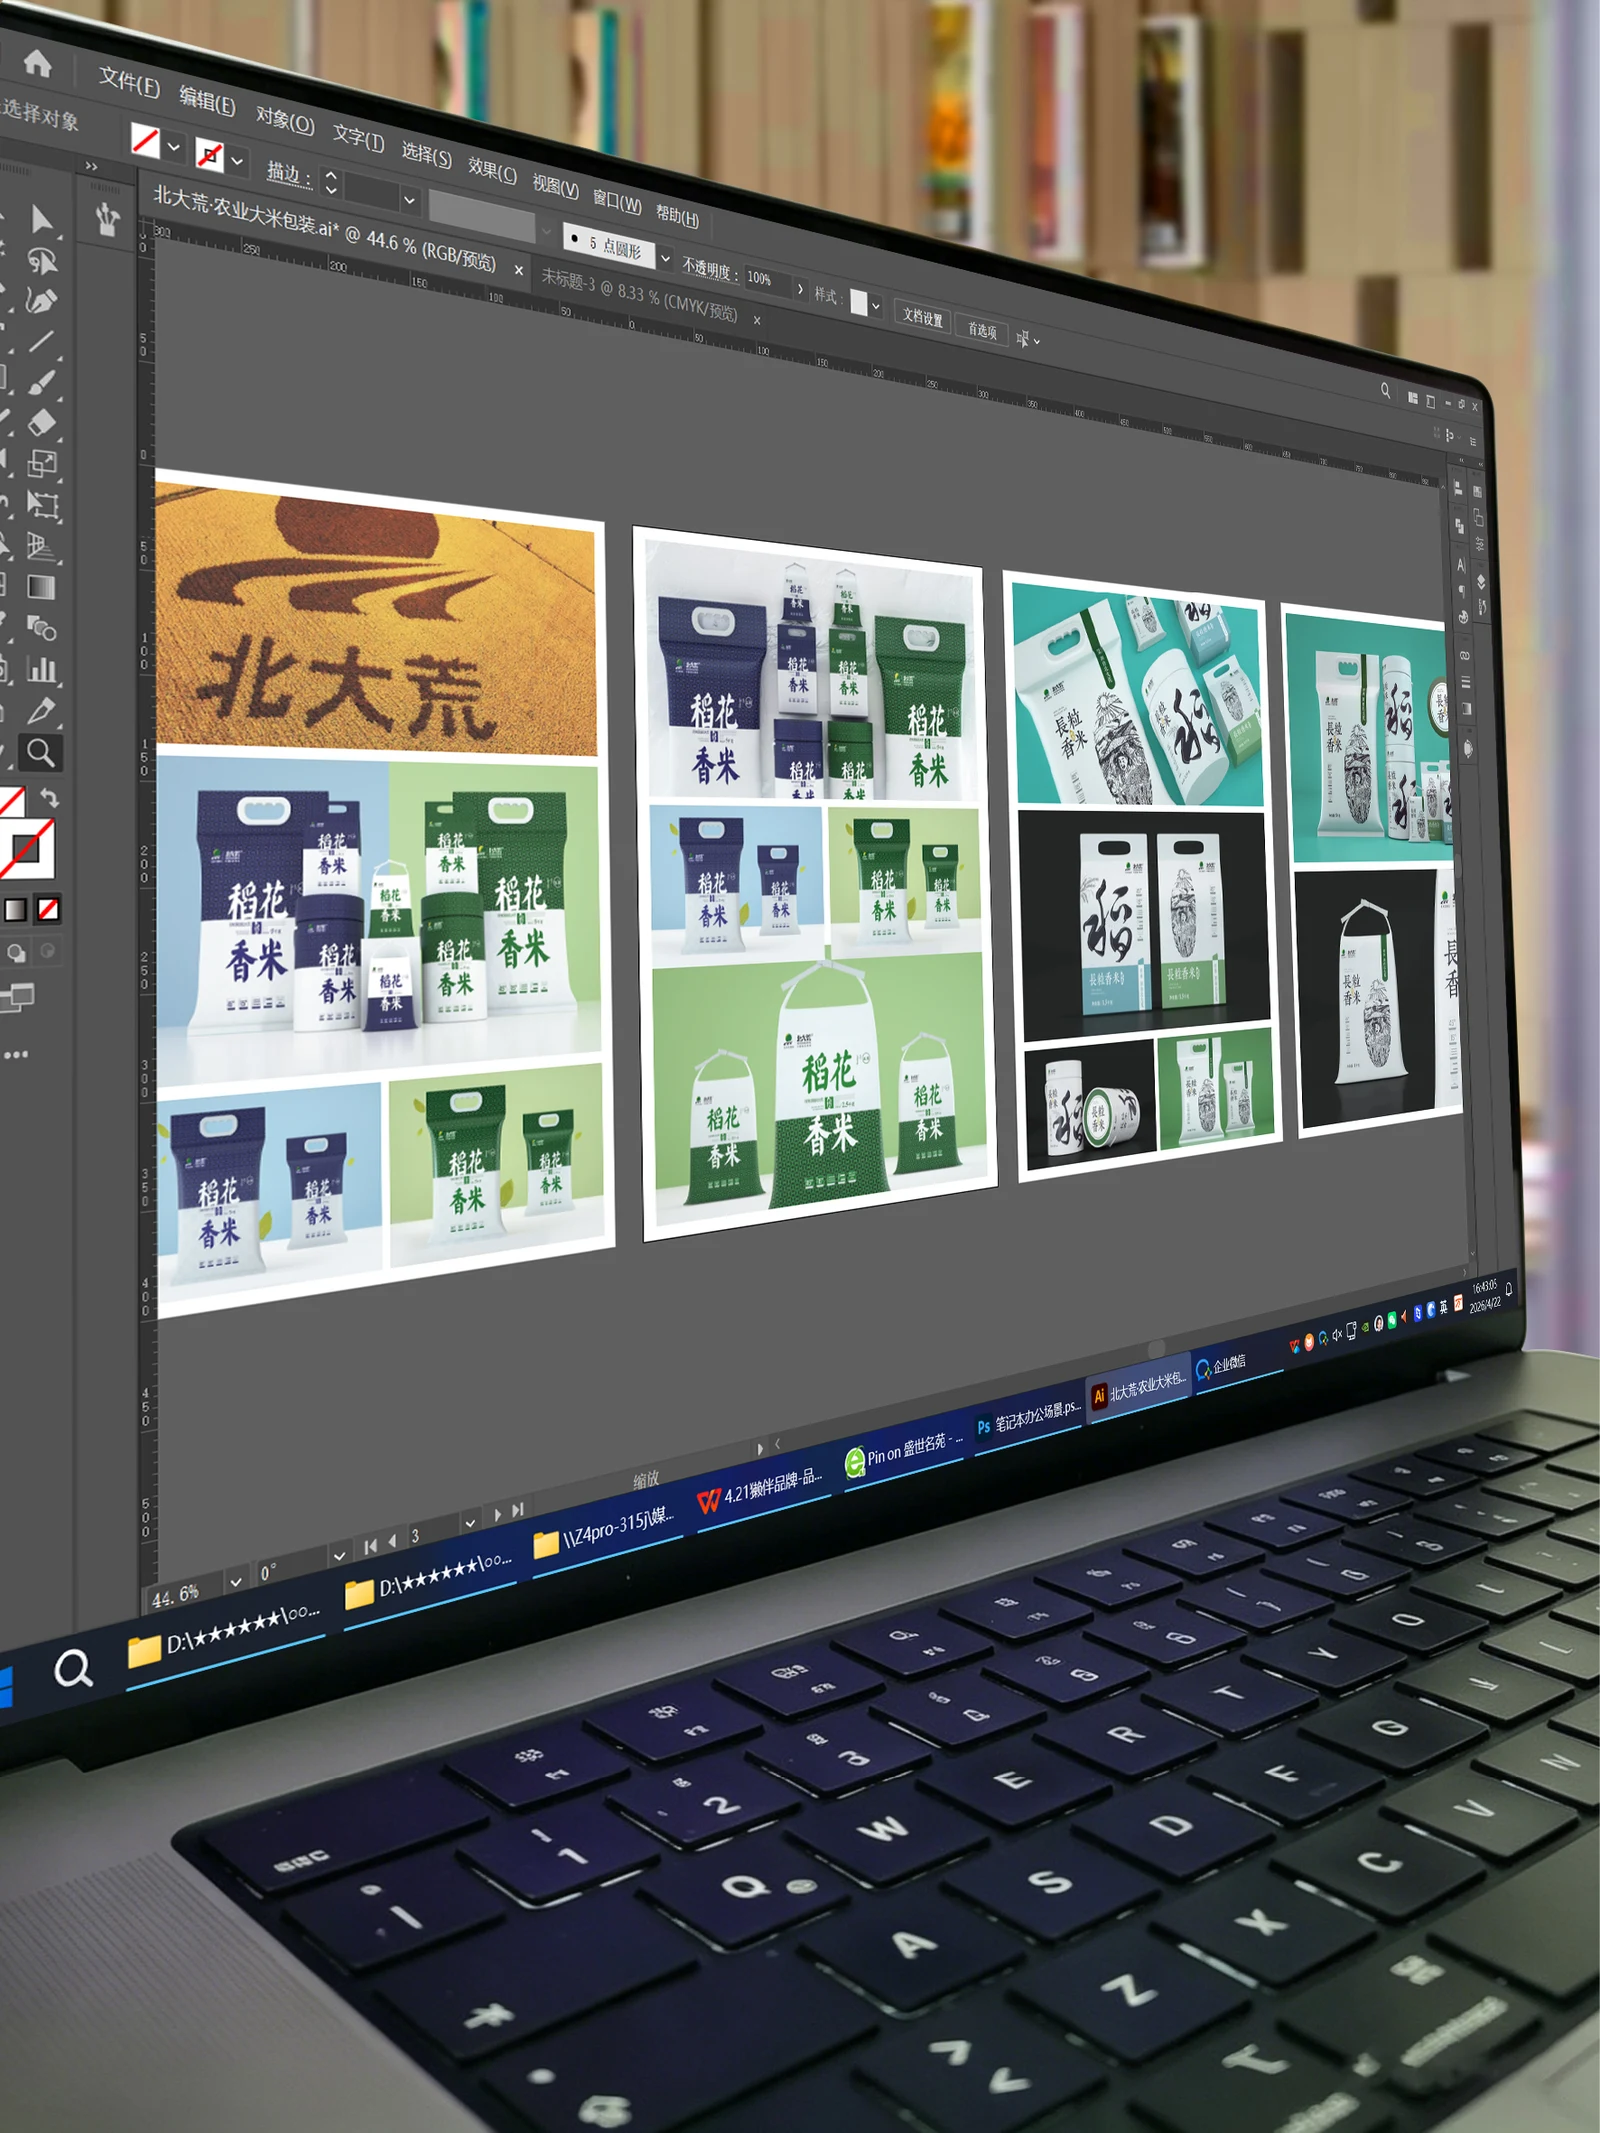1600x2133 pixels.
Task: Close the 未标题-3 document tab
Action: (757, 321)
